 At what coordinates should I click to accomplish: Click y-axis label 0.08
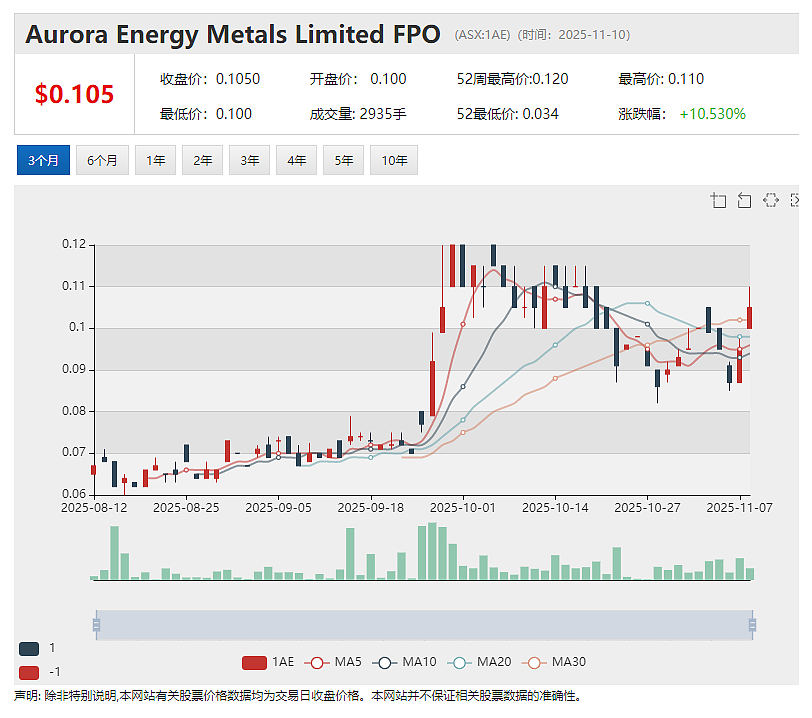[74, 411]
